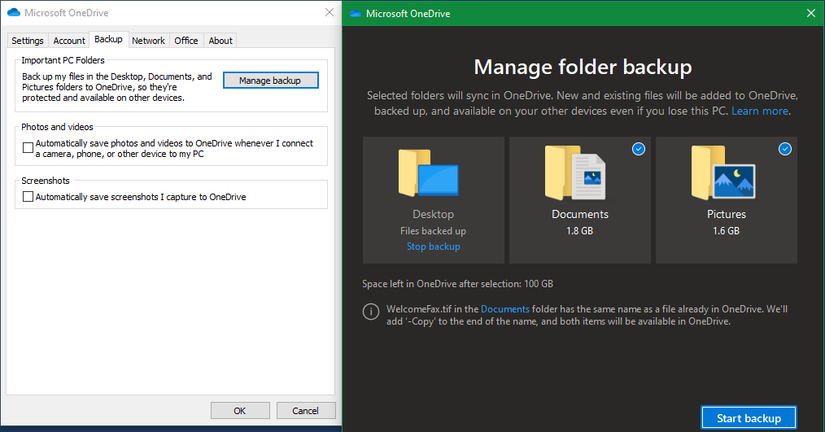Image resolution: width=825 pixels, height=432 pixels.
Task: Switch to the Settings tab
Action: click(x=27, y=41)
